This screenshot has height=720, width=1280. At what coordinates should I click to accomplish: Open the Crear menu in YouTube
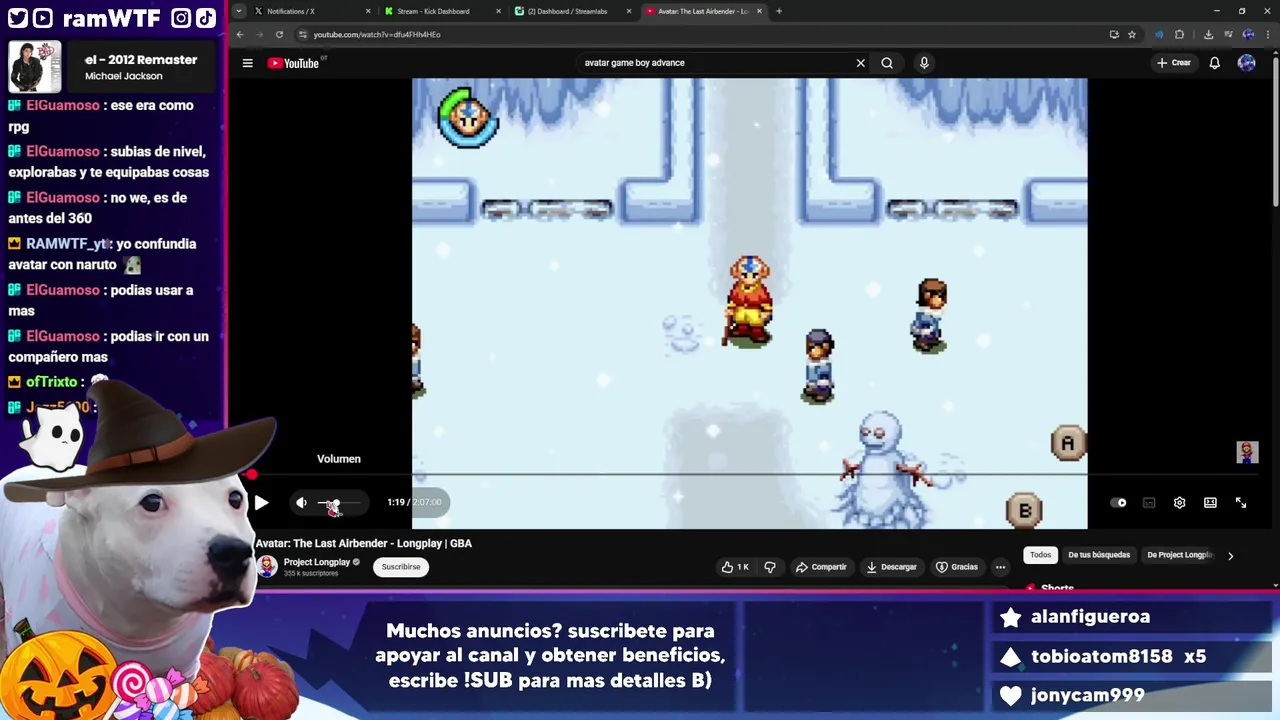click(x=1174, y=63)
